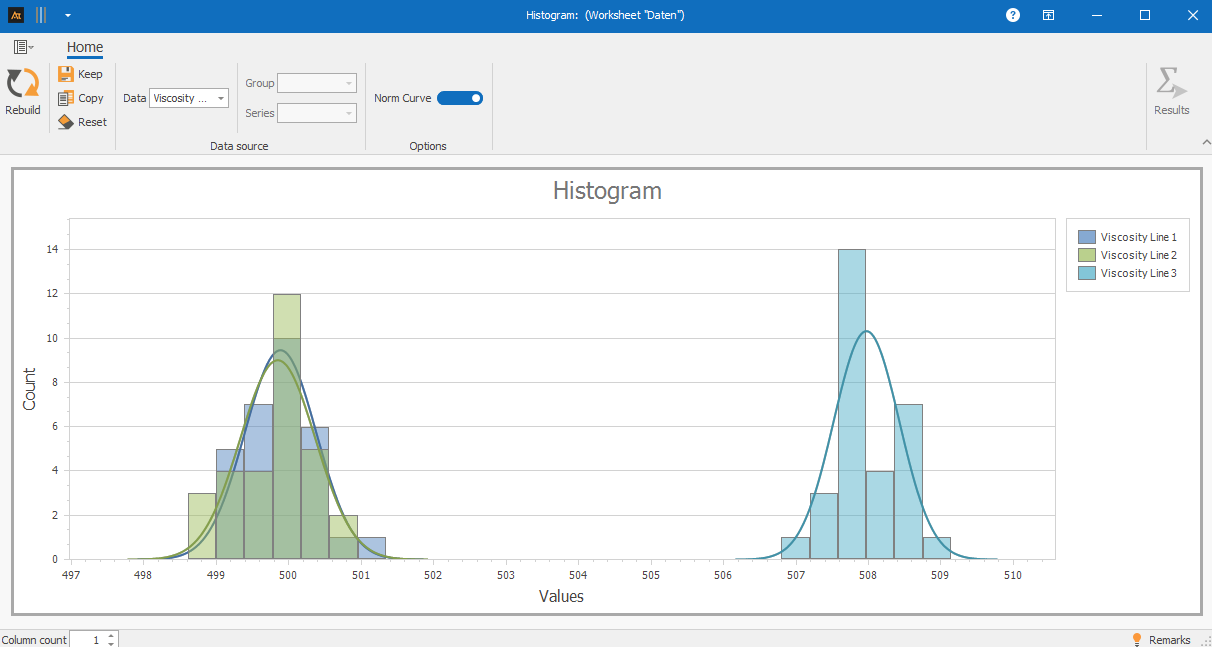Click the help question mark icon
The image size is (1212, 647).
(1013, 15)
